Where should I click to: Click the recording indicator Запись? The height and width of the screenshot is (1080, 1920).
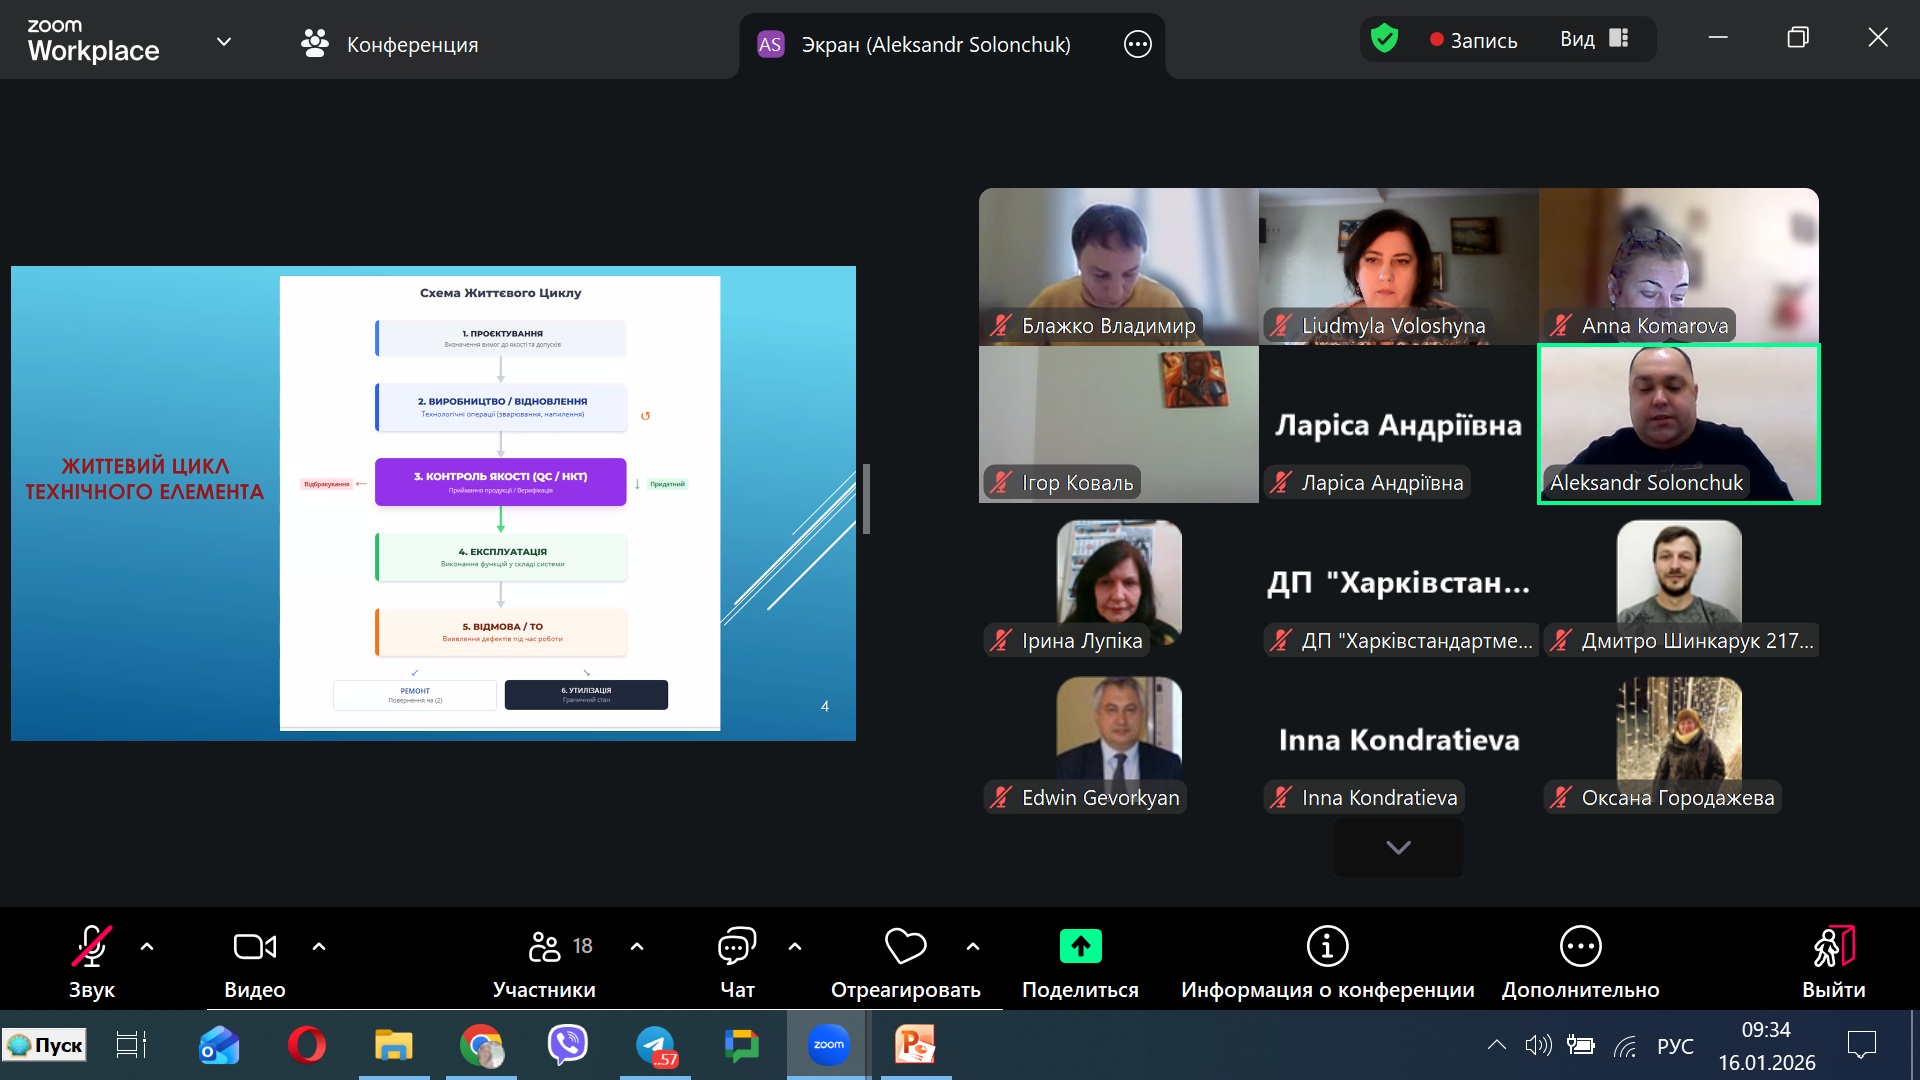click(1474, 40)
